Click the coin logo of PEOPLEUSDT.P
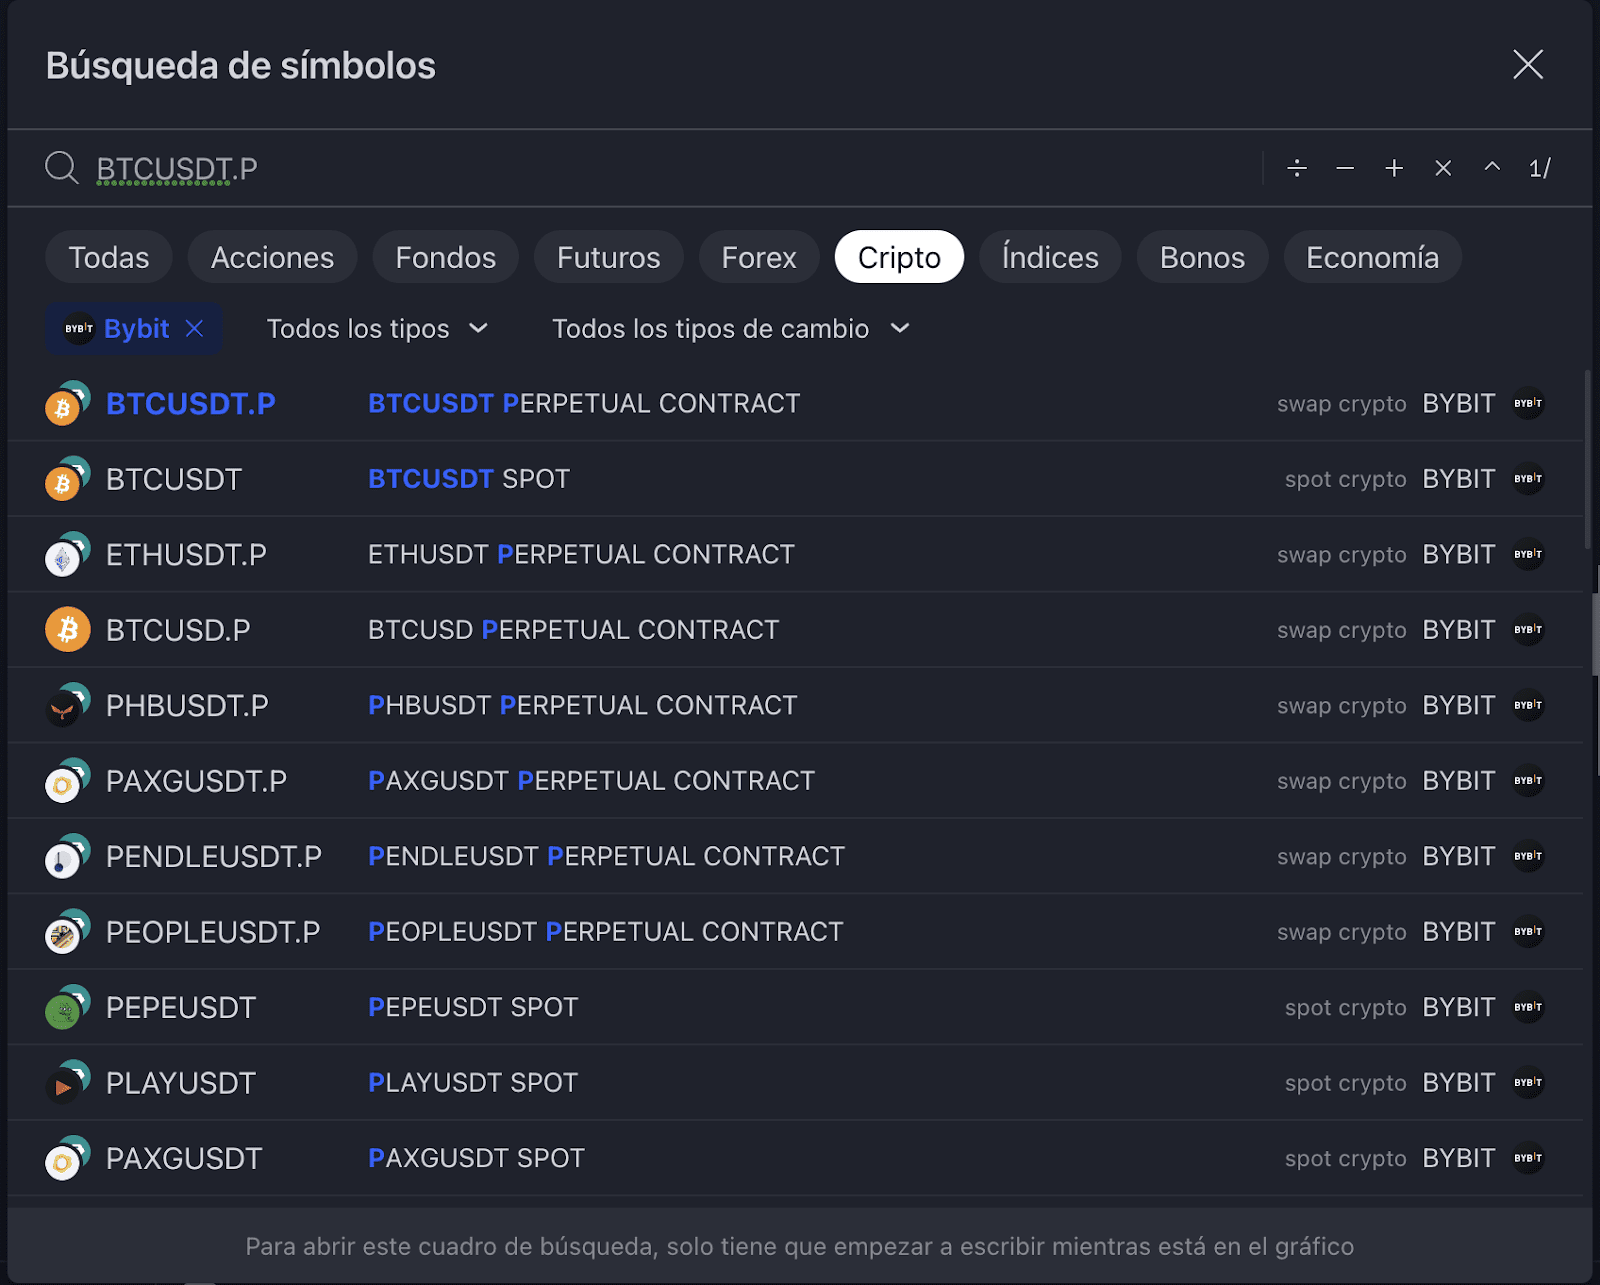The height and width of the screenshot is (1285, 1600). pyautogui.click(x=67, y=932)
